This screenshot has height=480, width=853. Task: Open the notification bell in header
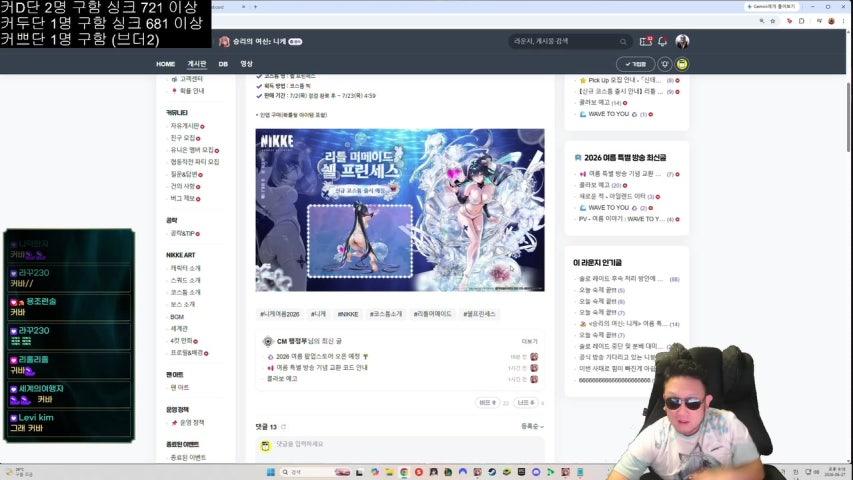[663, 41]
